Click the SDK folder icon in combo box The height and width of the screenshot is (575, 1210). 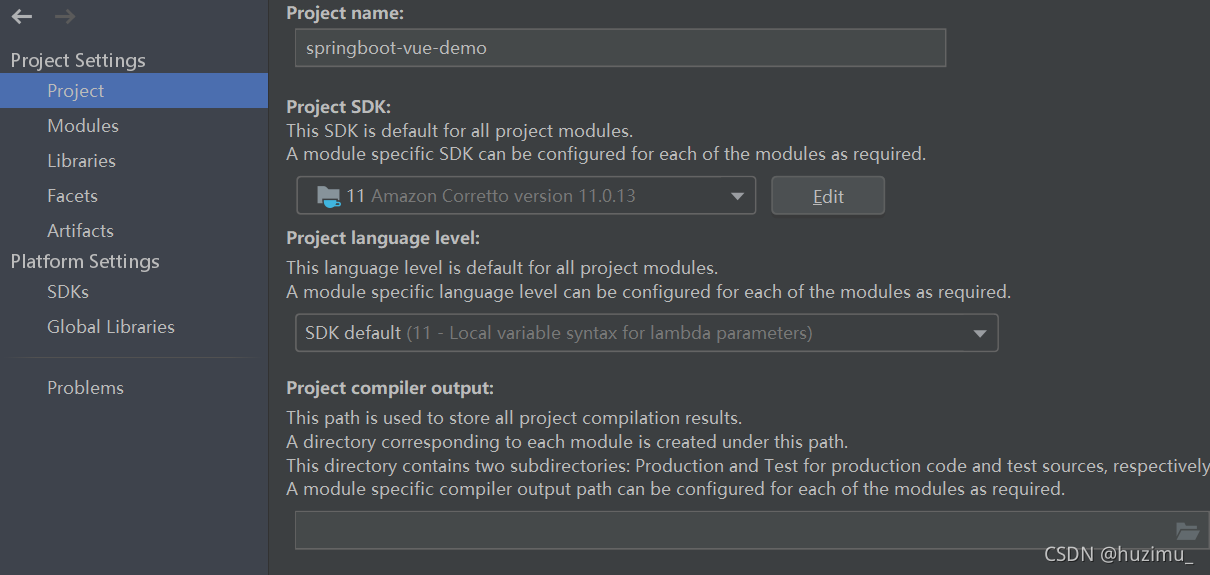click(x=329, y=196)
